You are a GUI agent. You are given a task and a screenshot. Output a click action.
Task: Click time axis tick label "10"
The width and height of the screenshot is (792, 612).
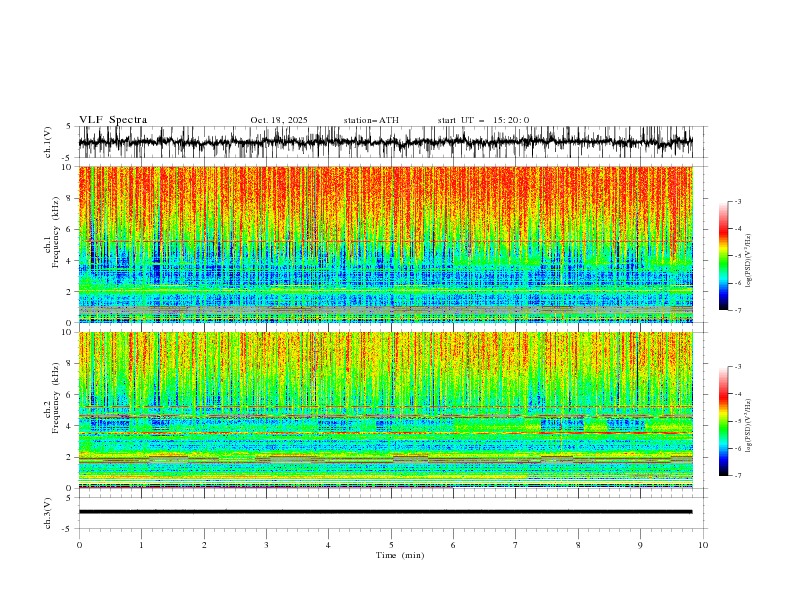703,545
